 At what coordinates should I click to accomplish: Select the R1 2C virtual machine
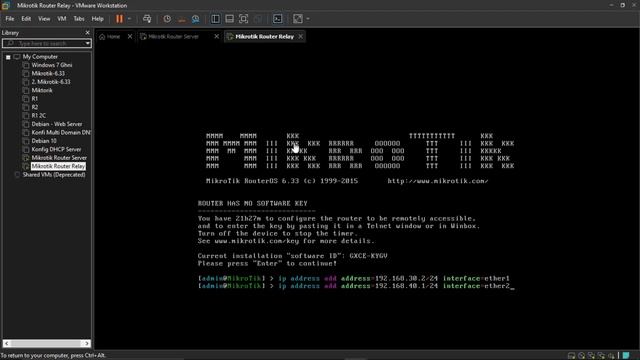point(39,116)
